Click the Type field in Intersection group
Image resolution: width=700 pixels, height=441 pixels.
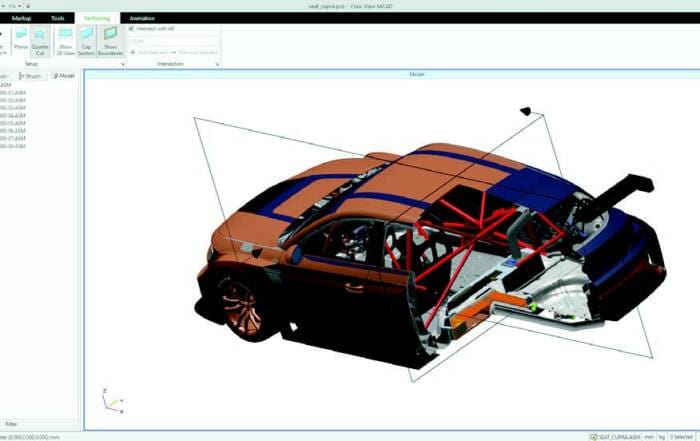point(173,41)
